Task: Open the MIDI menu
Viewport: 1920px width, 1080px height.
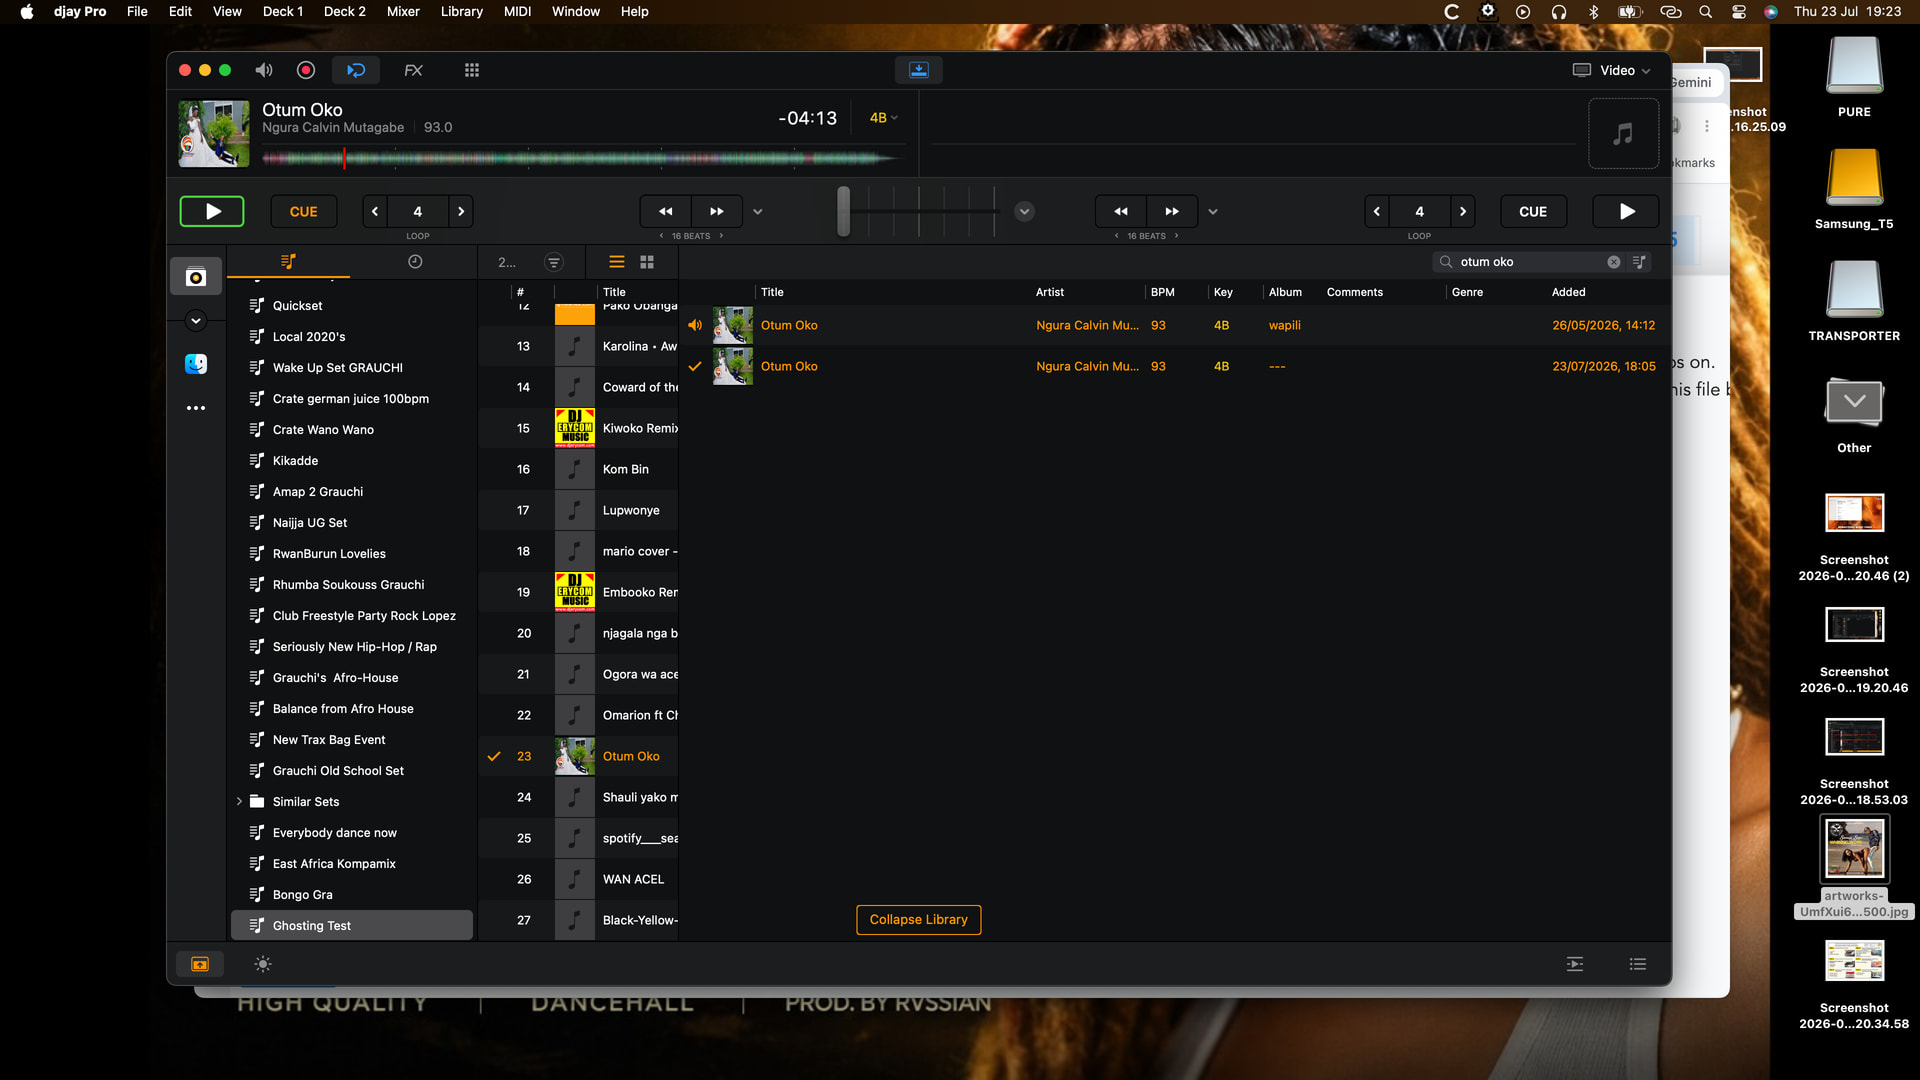Action: click(518, 12)
